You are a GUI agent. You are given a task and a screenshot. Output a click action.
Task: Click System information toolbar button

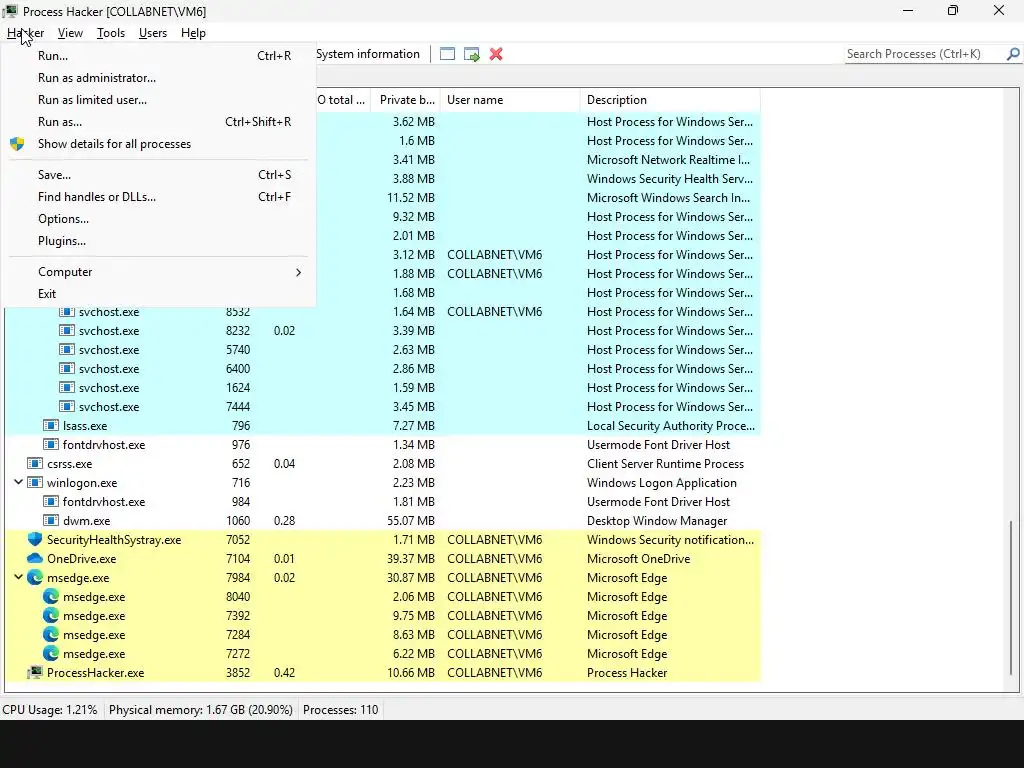(x=368, y=54)
